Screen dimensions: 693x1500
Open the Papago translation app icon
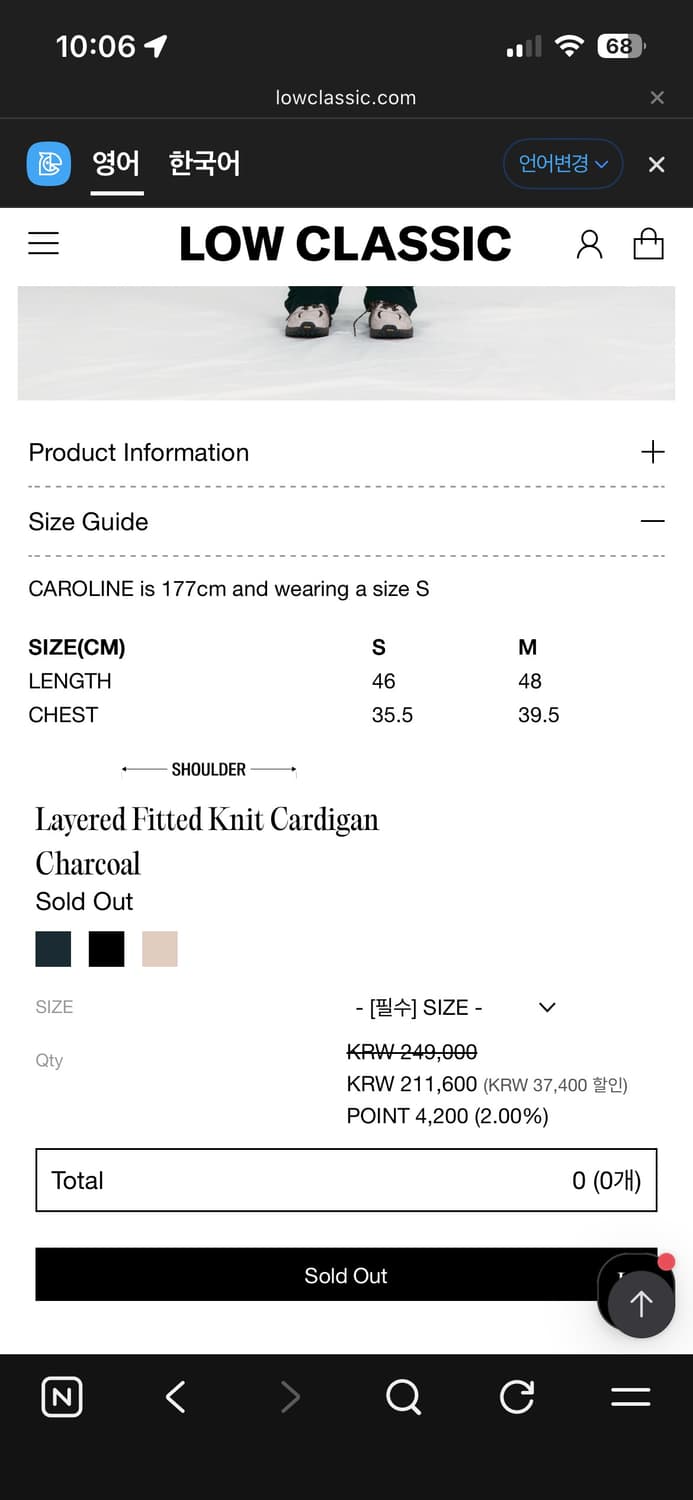pos(48,163)
